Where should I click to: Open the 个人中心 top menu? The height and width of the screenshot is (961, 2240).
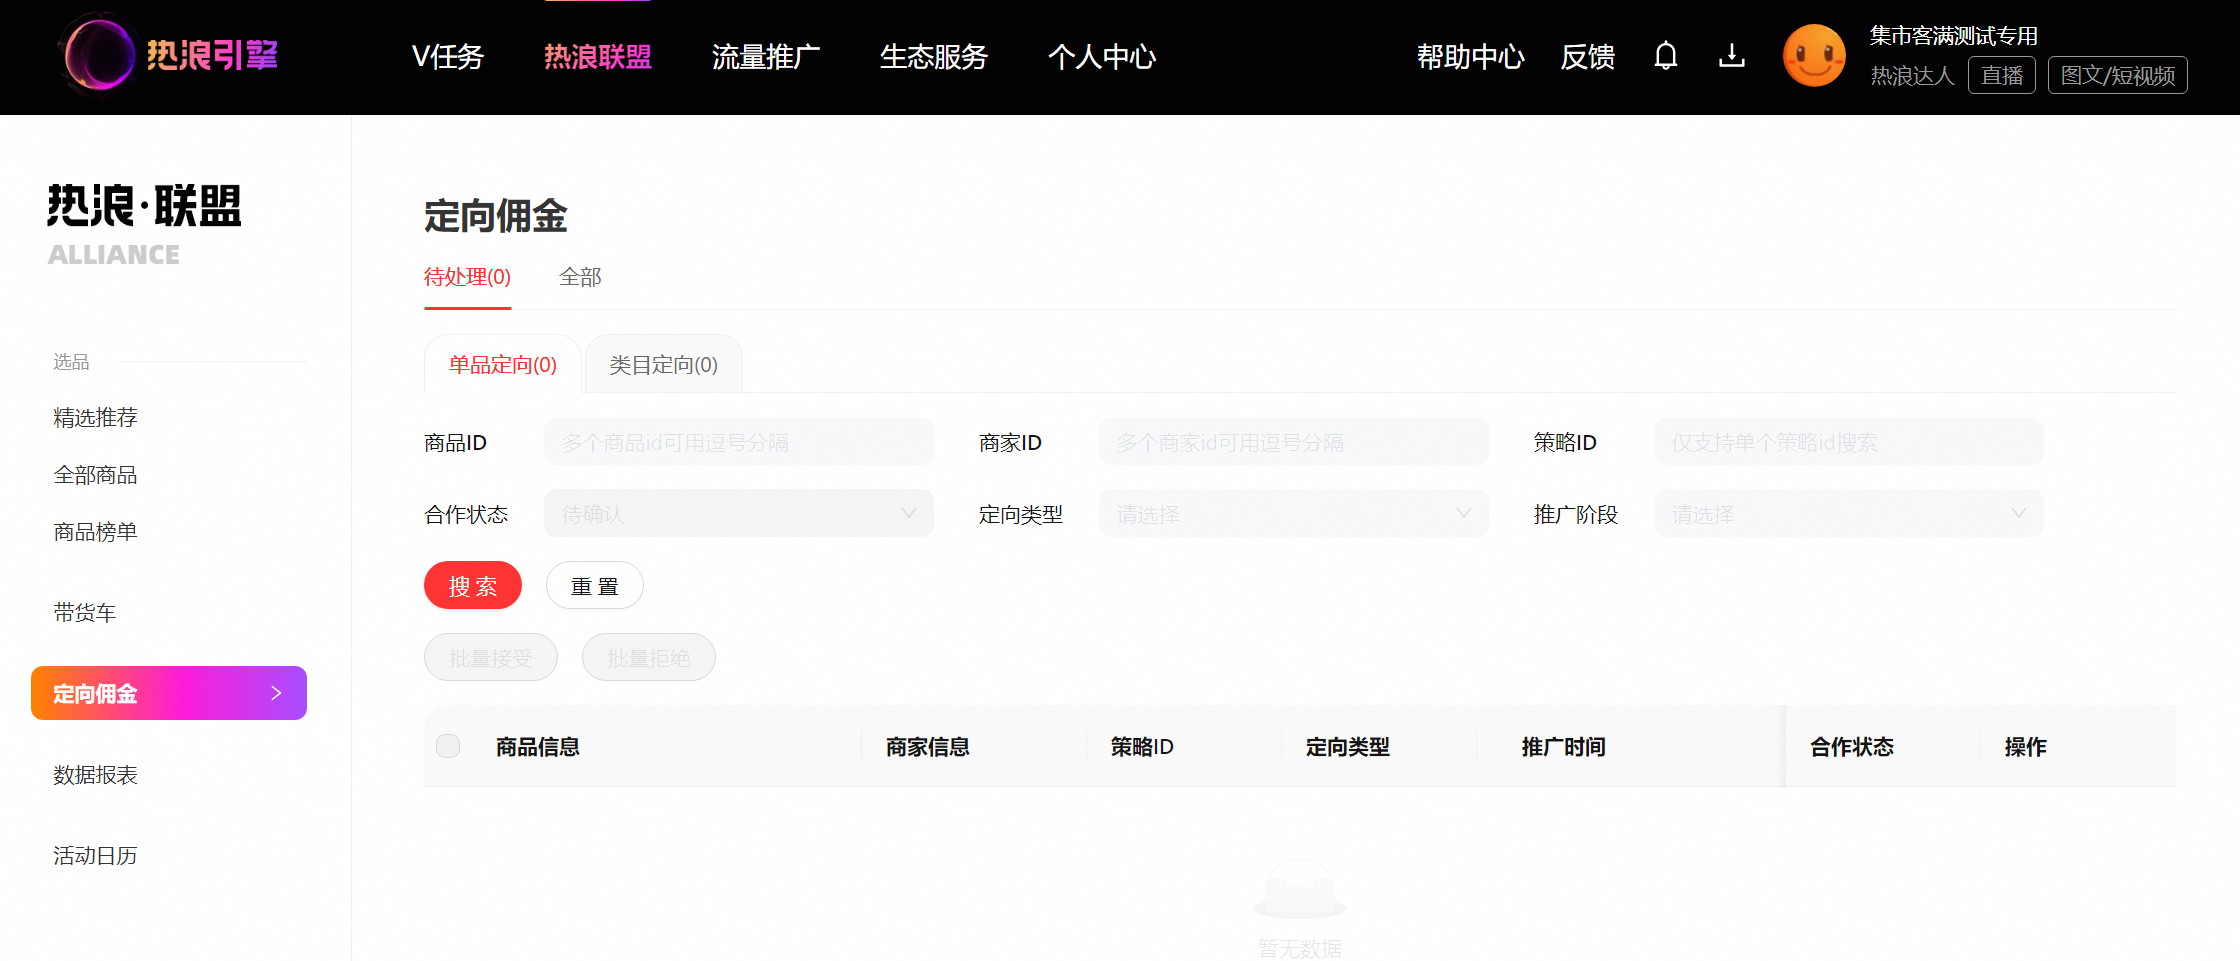point(1102,57)
